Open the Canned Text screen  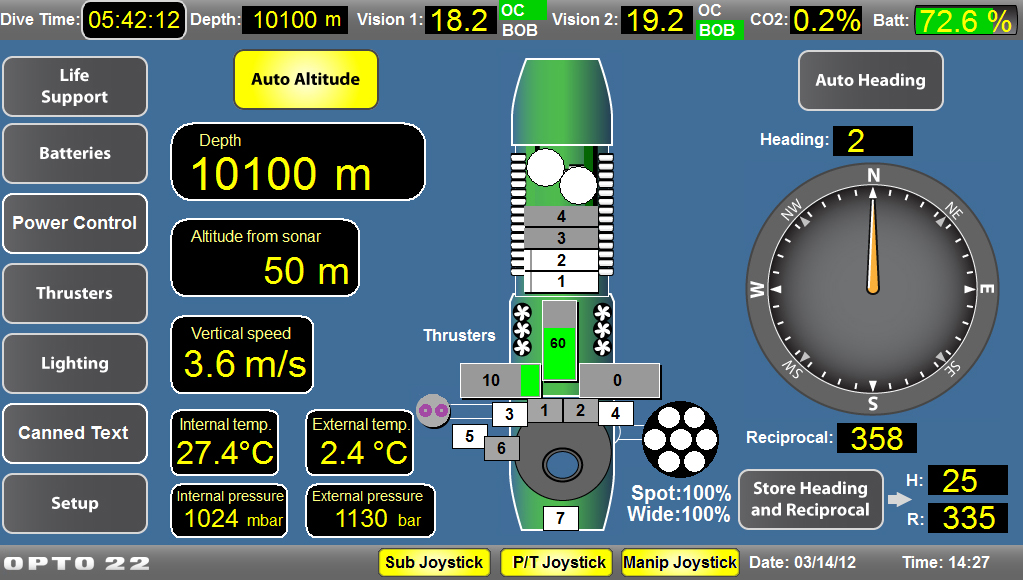click(x=75, y=433)
